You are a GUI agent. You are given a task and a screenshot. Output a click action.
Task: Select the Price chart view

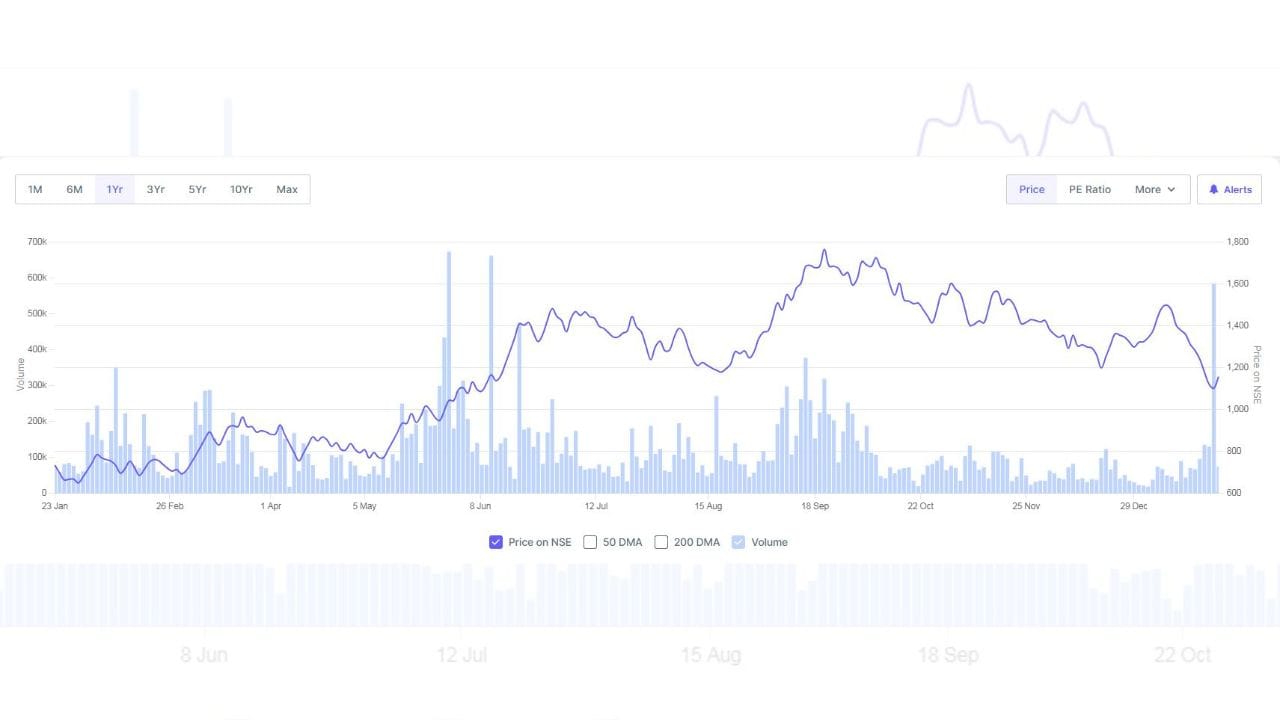pos(1031,190)
